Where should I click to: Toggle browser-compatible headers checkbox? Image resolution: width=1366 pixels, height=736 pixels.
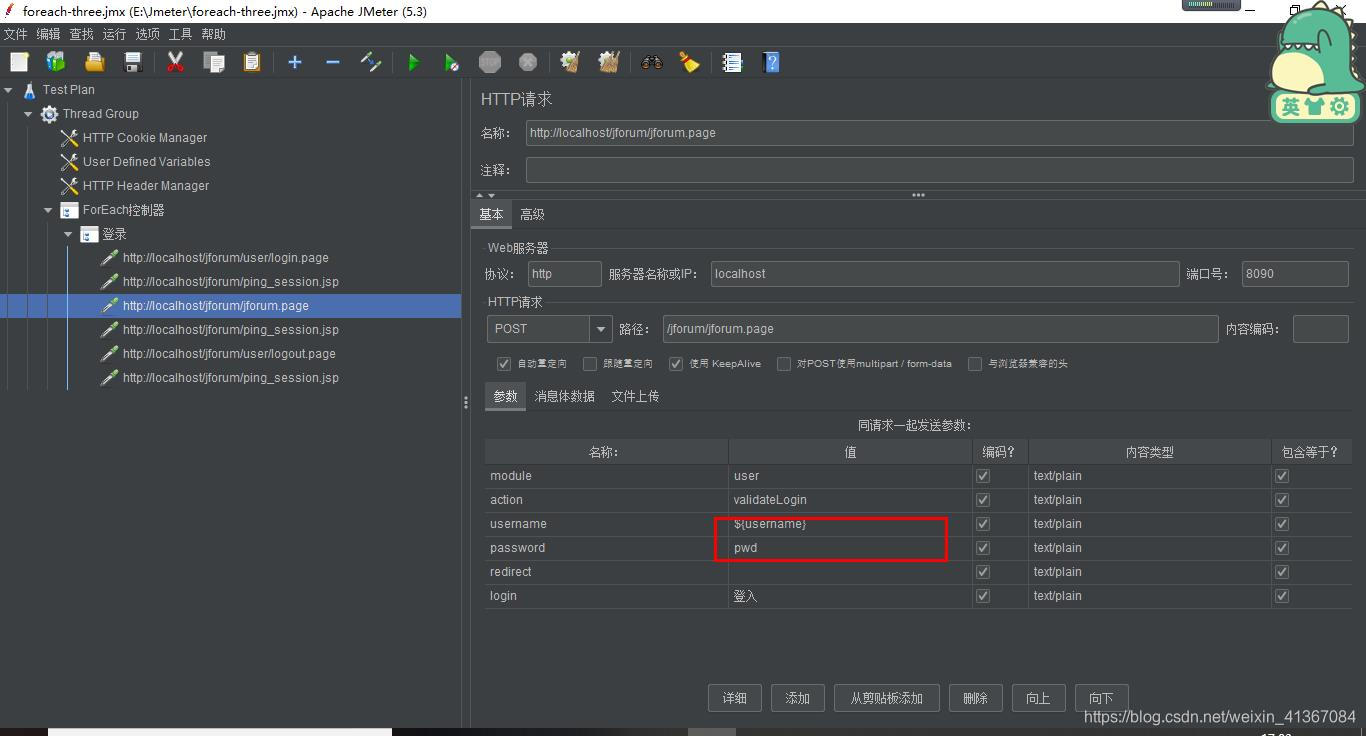pyautogui.click(x=975, y=364)
